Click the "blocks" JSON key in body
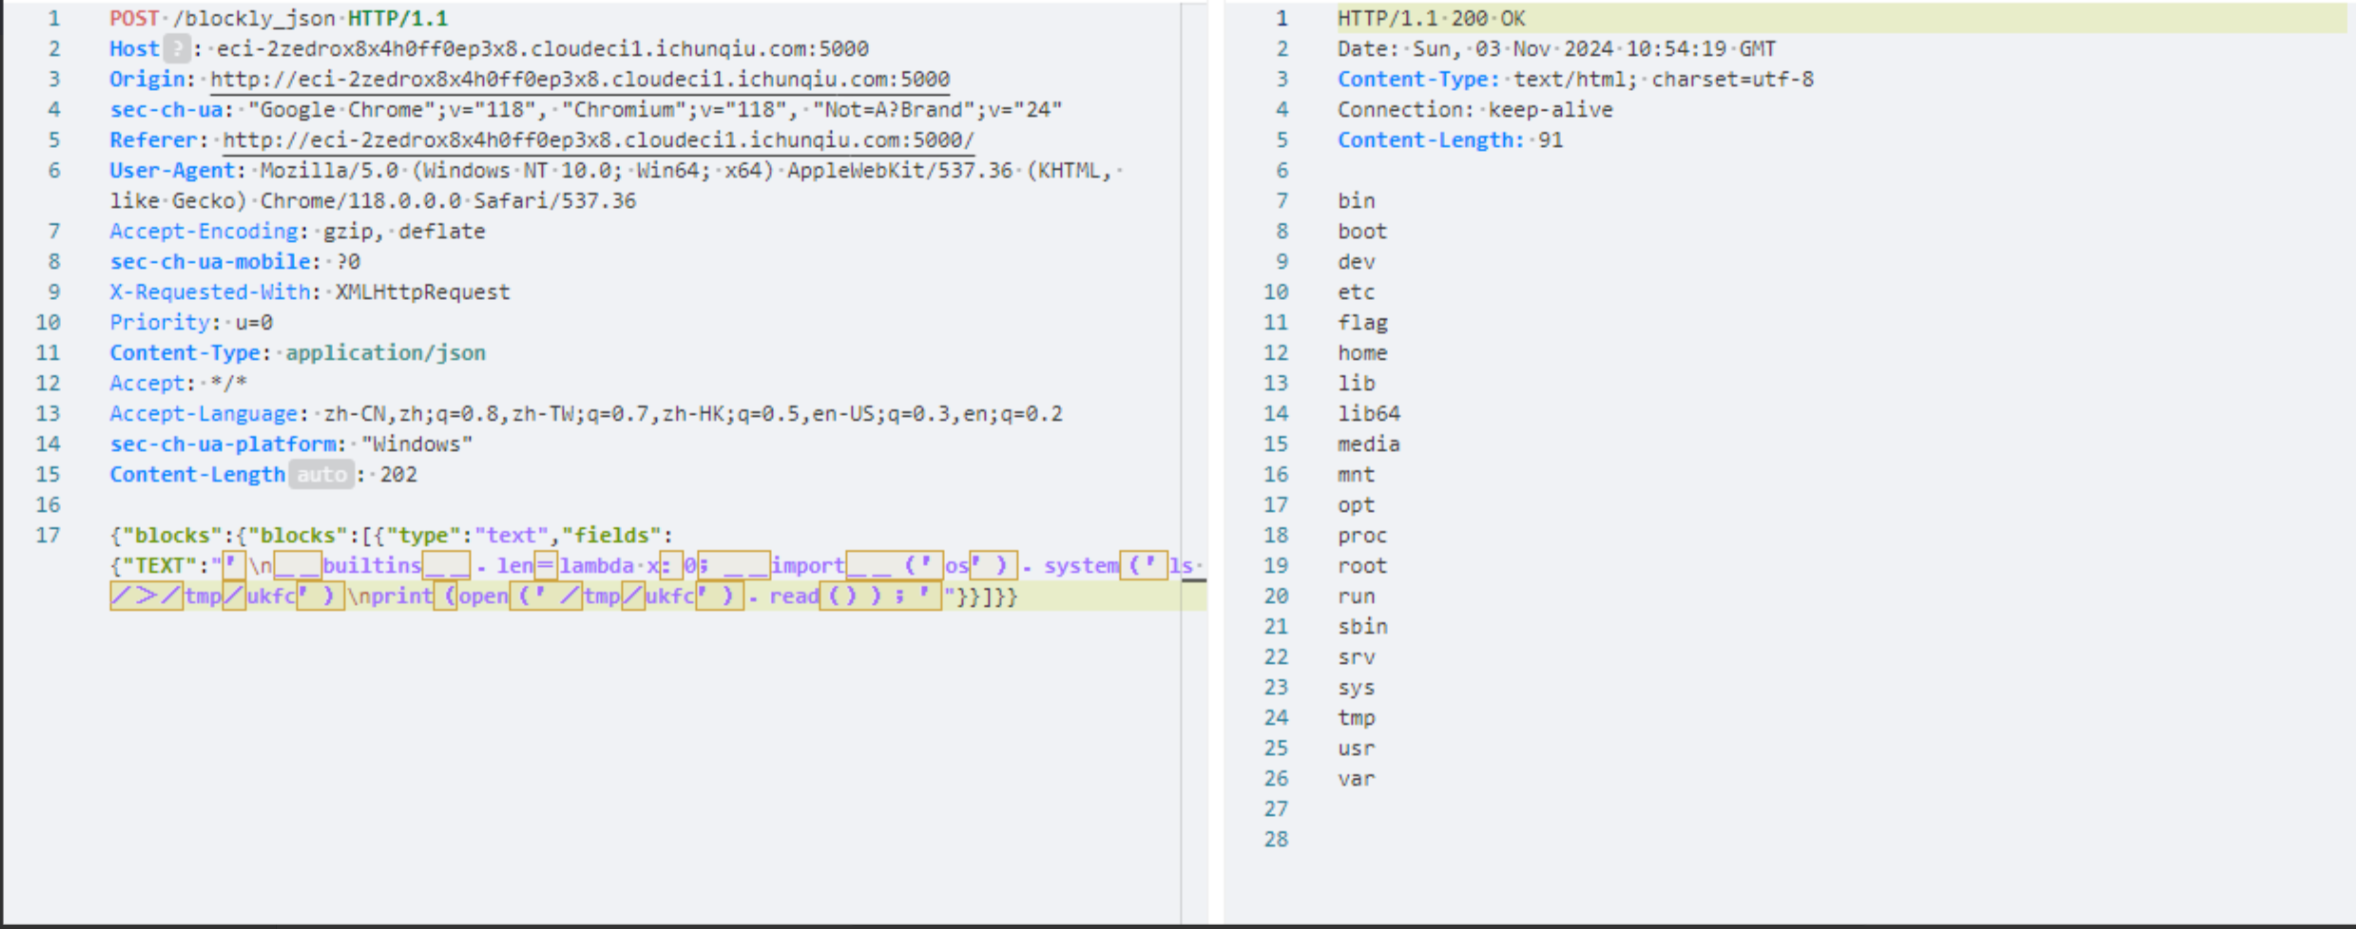Viewport: 2356px width, 929px height. coord(171,535)
